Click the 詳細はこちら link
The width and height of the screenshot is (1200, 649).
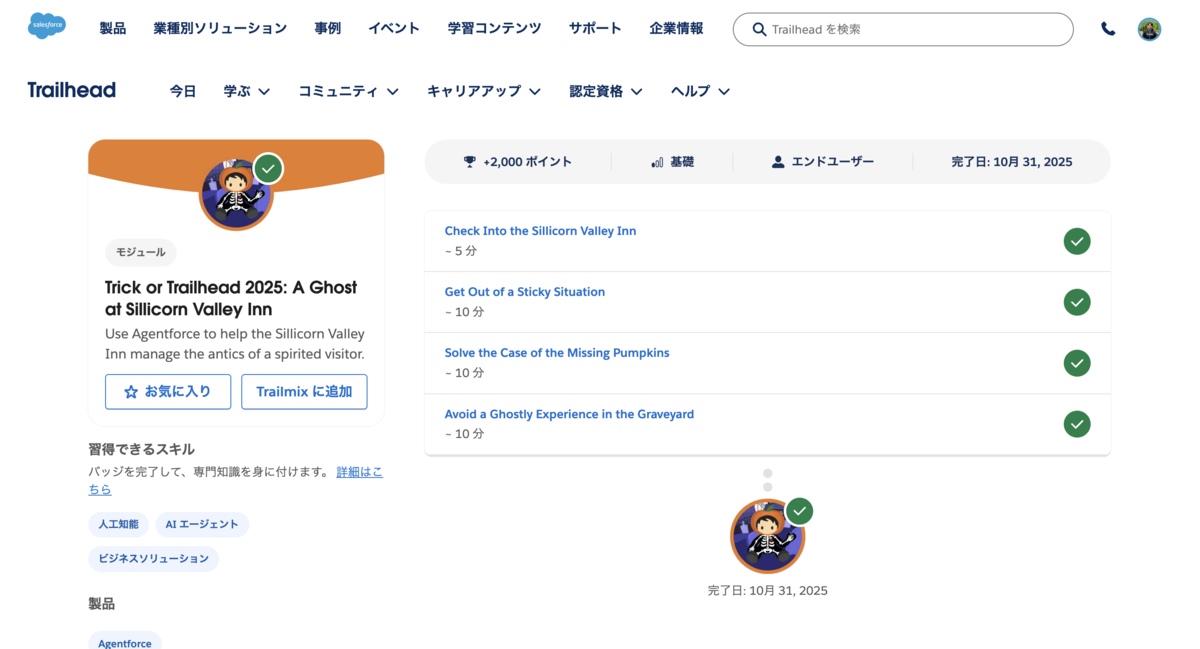(359, 472)
